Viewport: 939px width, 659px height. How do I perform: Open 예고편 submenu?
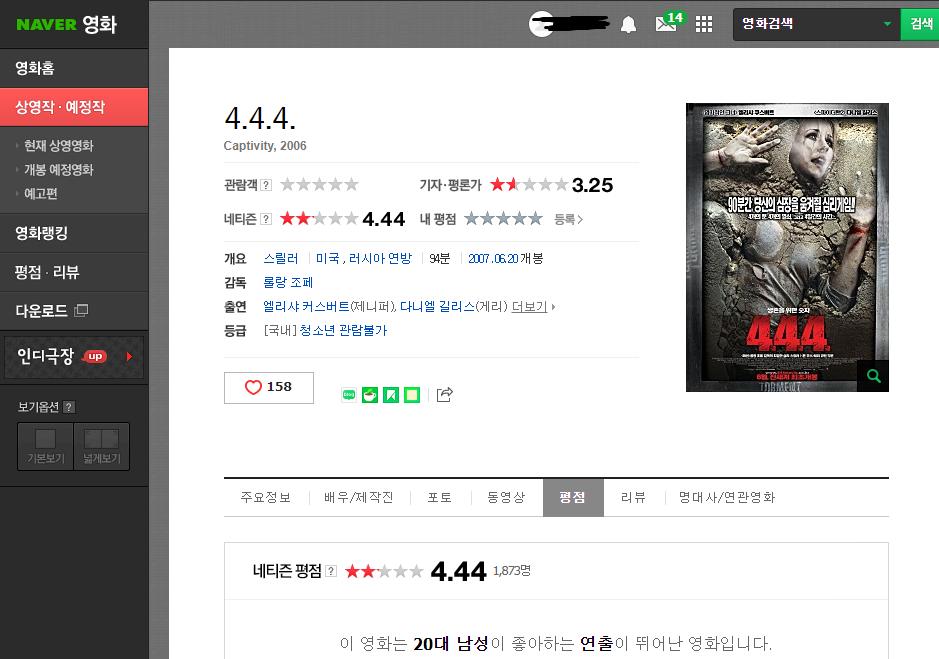41,194
